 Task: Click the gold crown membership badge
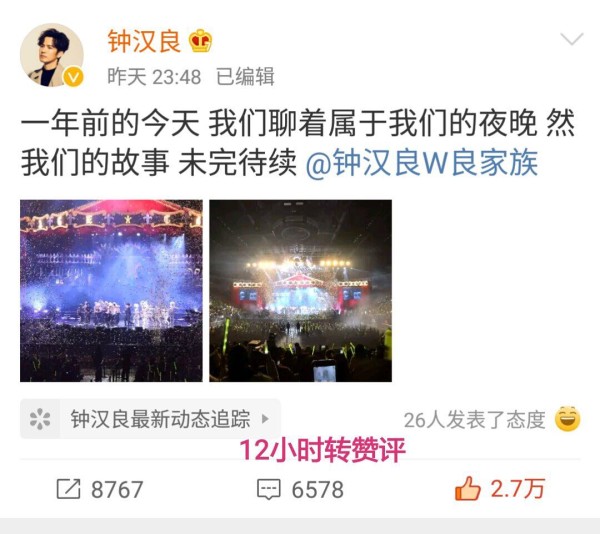201,41
